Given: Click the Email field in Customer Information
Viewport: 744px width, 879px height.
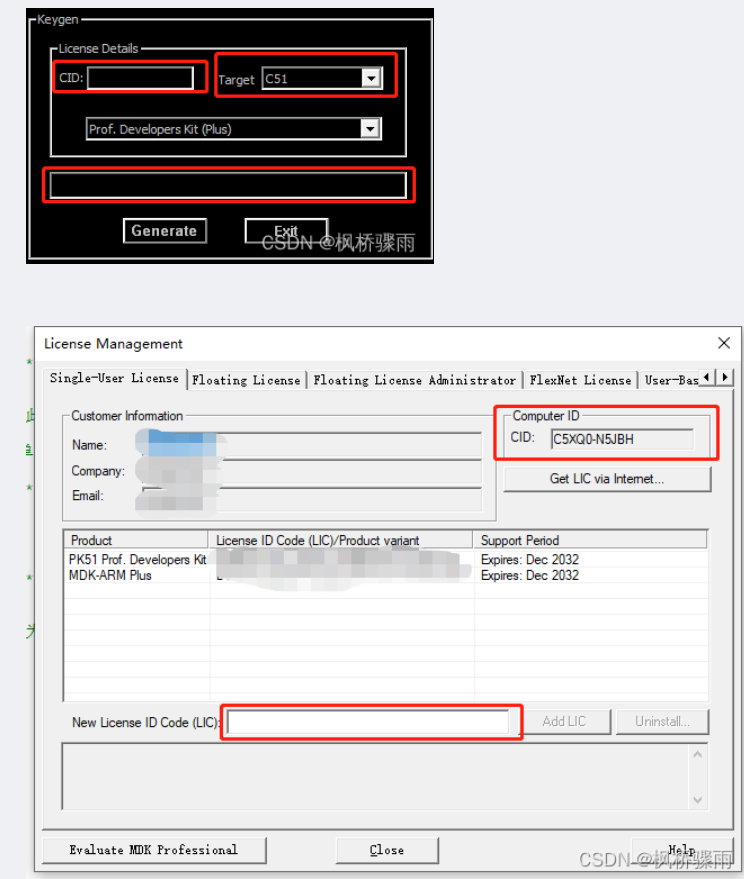Looking at the screenshot, I should tap(313, 498).
